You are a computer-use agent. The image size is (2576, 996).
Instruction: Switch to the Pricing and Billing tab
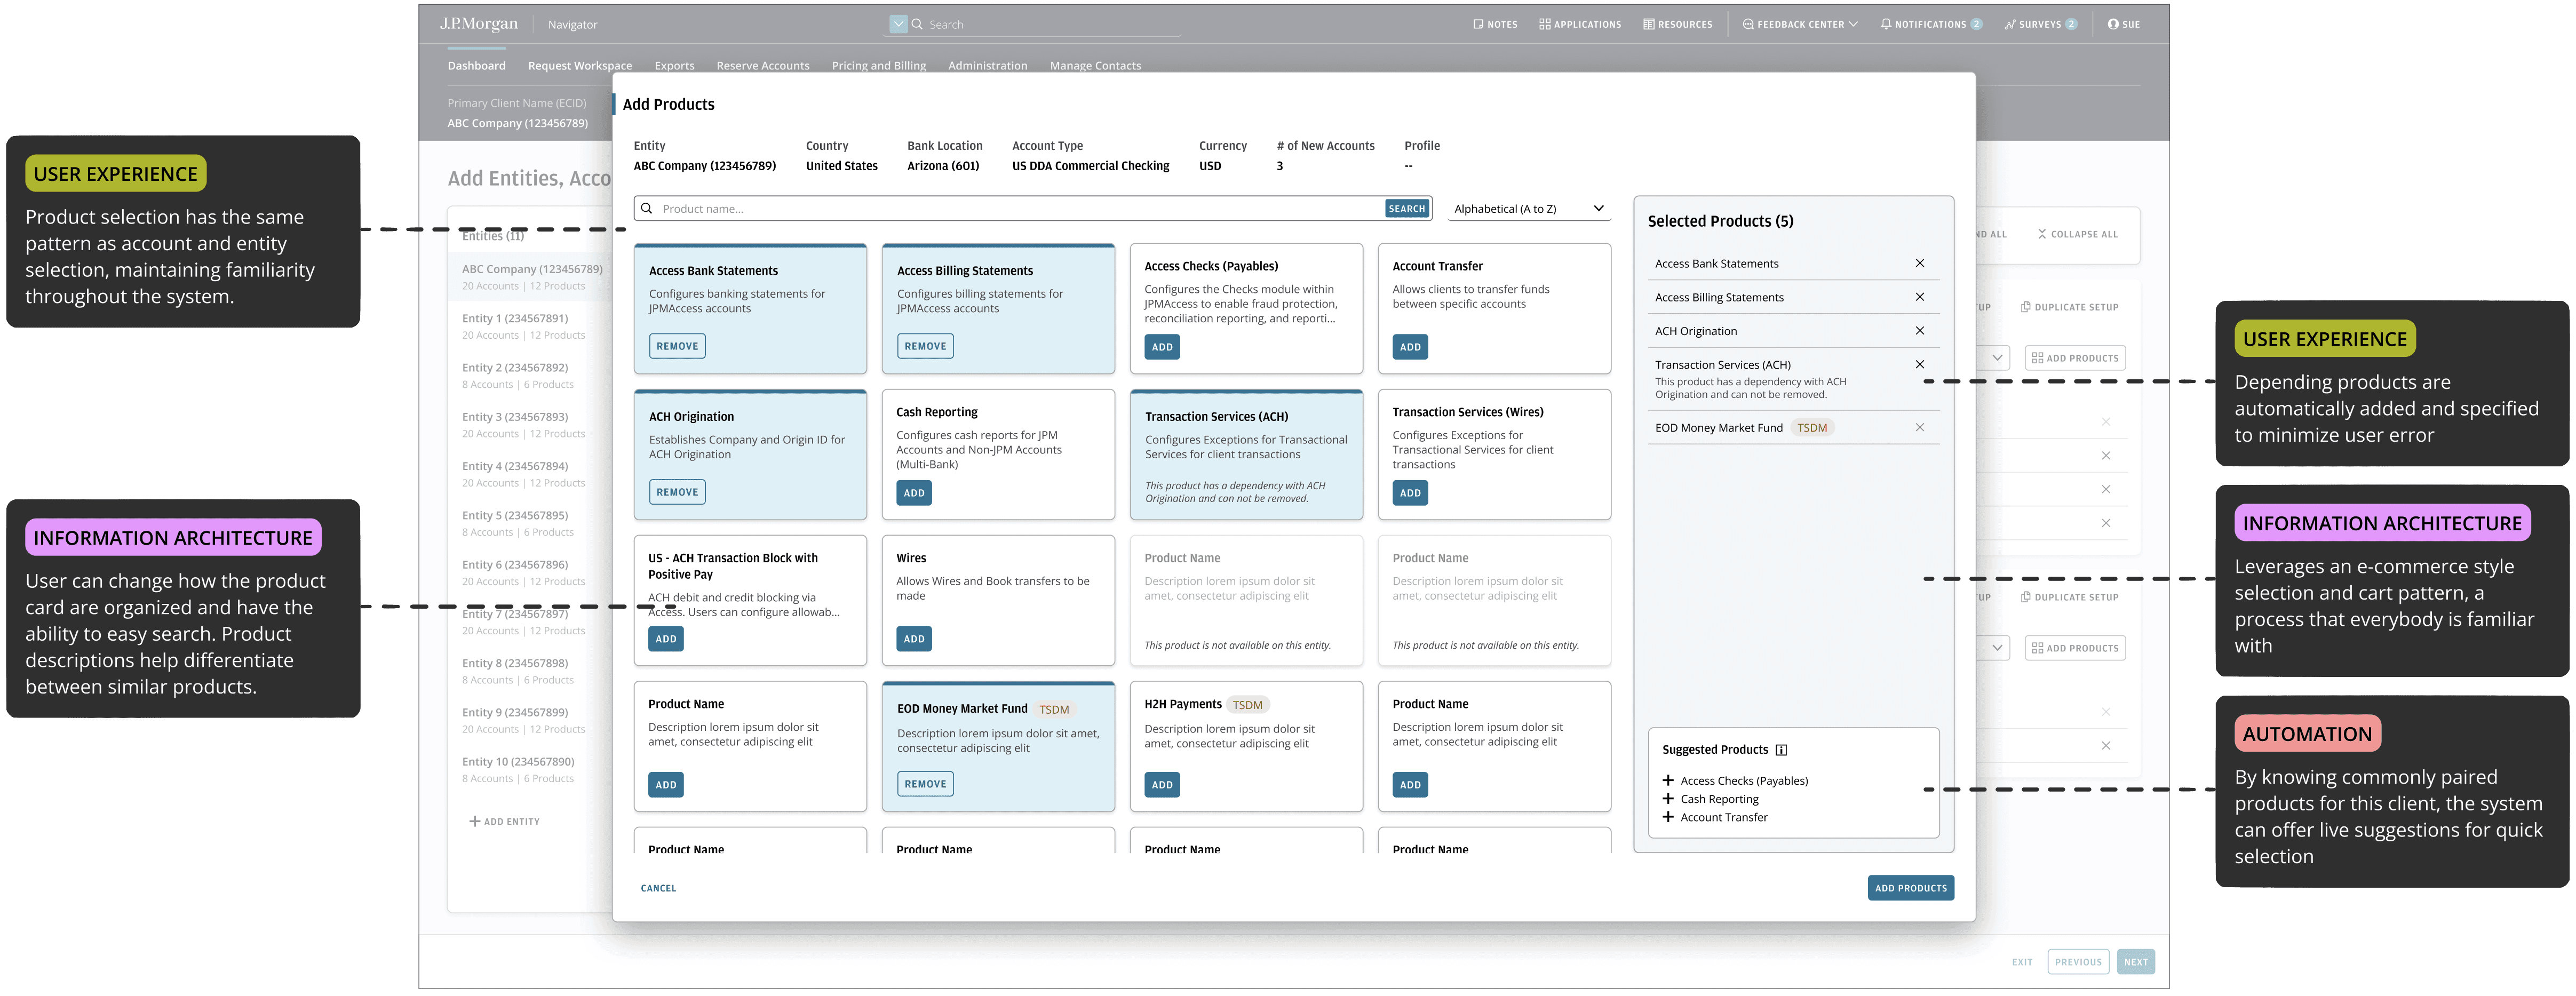[878, 66]
